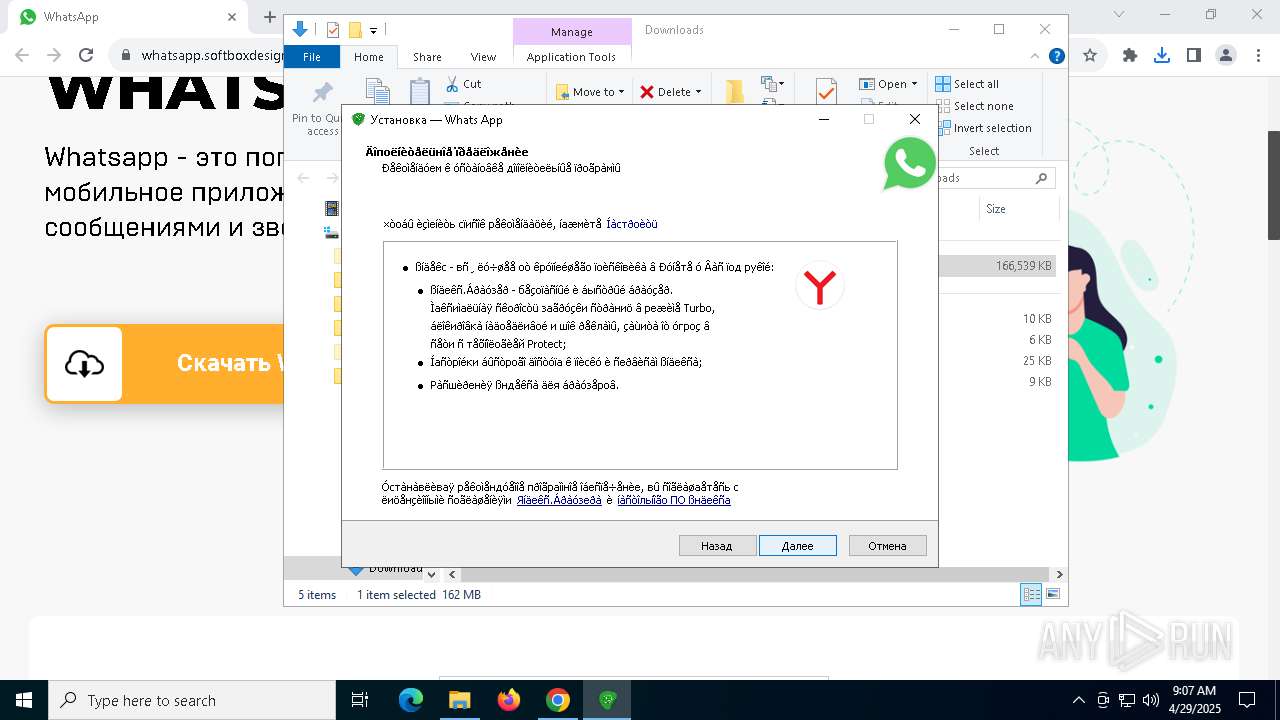Click quick access Properties icon in title bar

pyautogui.click(x=334, y=30)
